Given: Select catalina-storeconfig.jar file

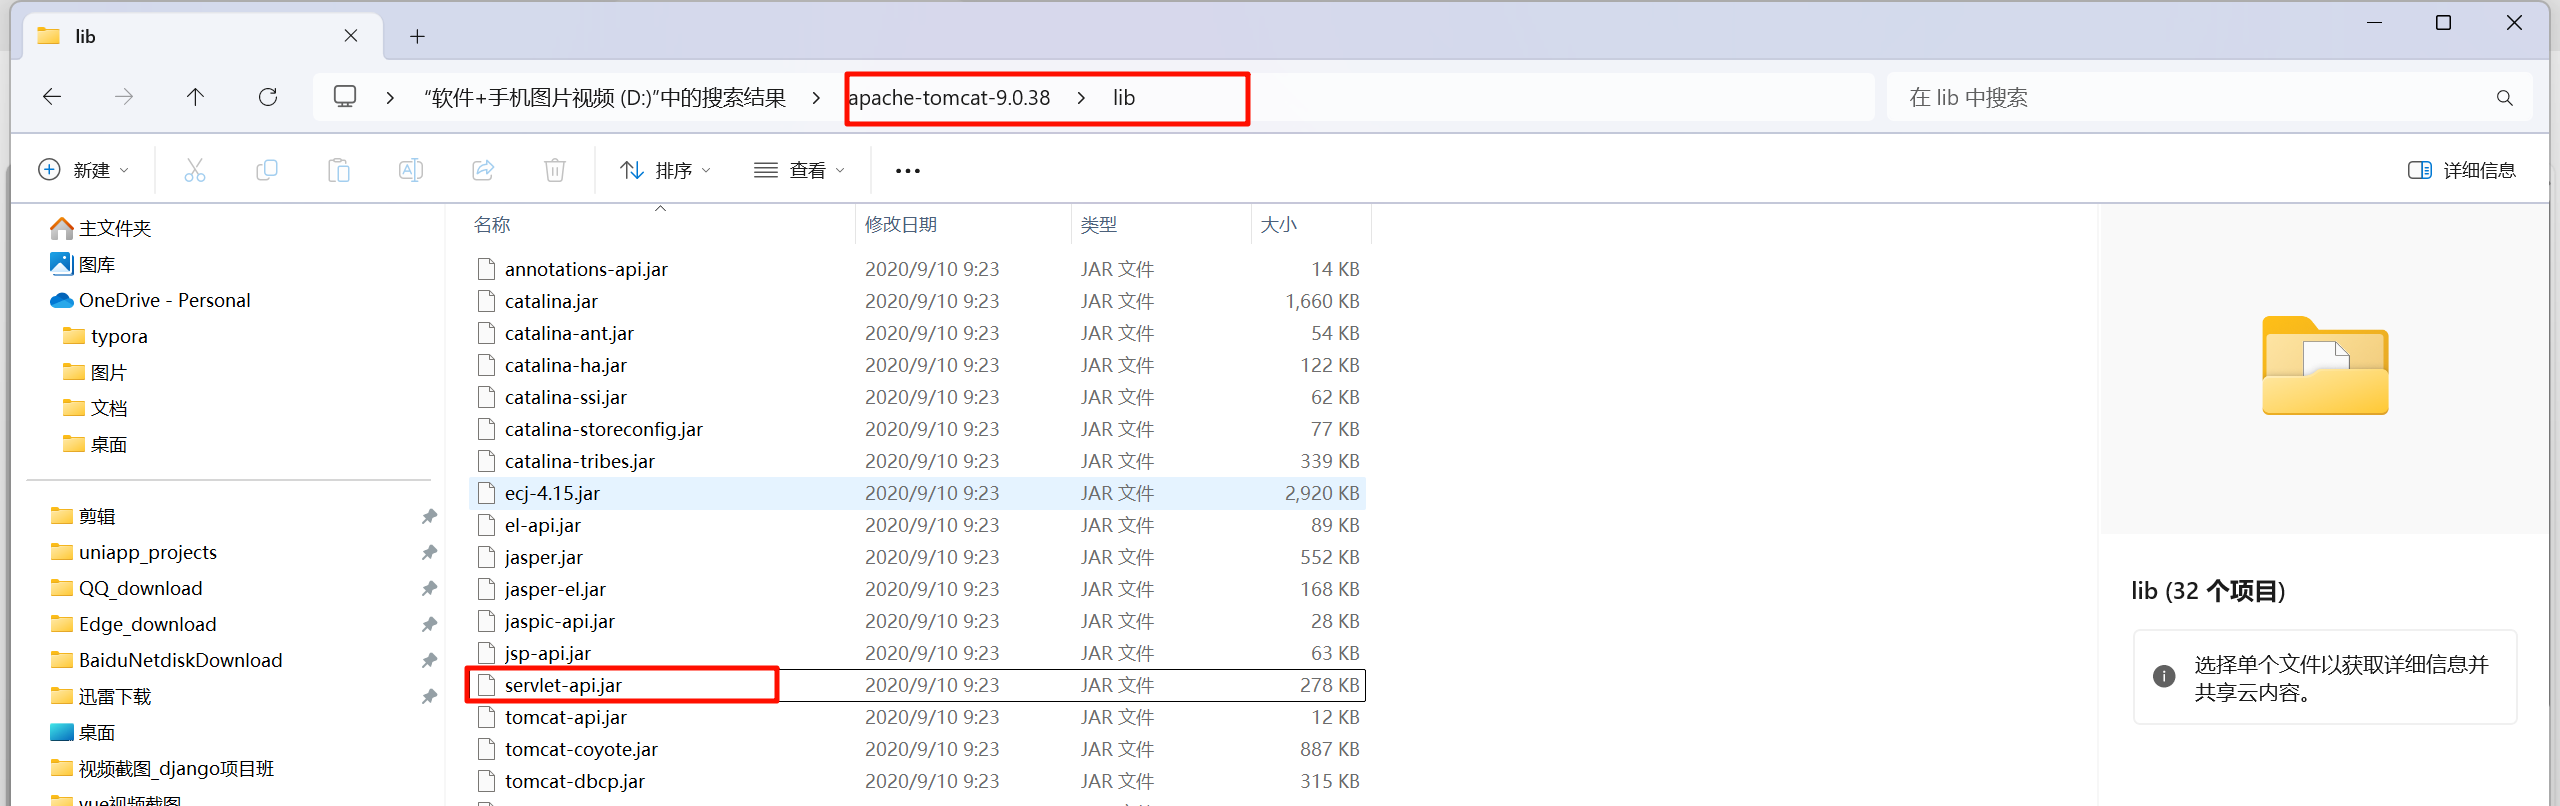Looking at the screenshot, I should [x=918, y=429].
